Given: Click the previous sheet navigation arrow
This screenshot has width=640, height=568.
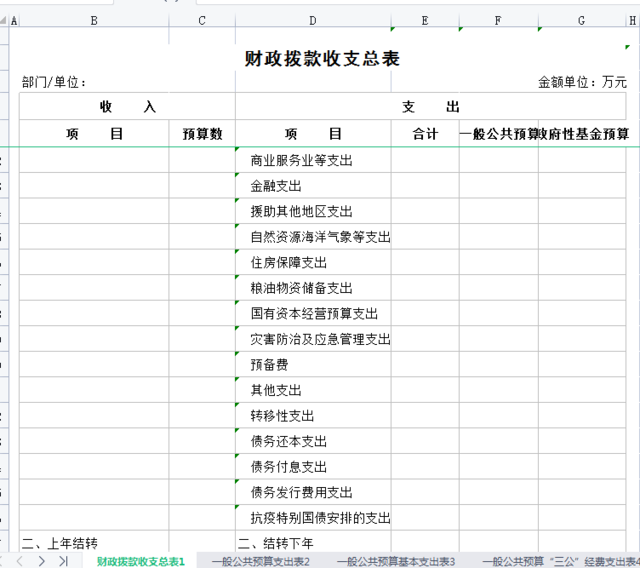Looking at the screenshot, I should [19, 561].
